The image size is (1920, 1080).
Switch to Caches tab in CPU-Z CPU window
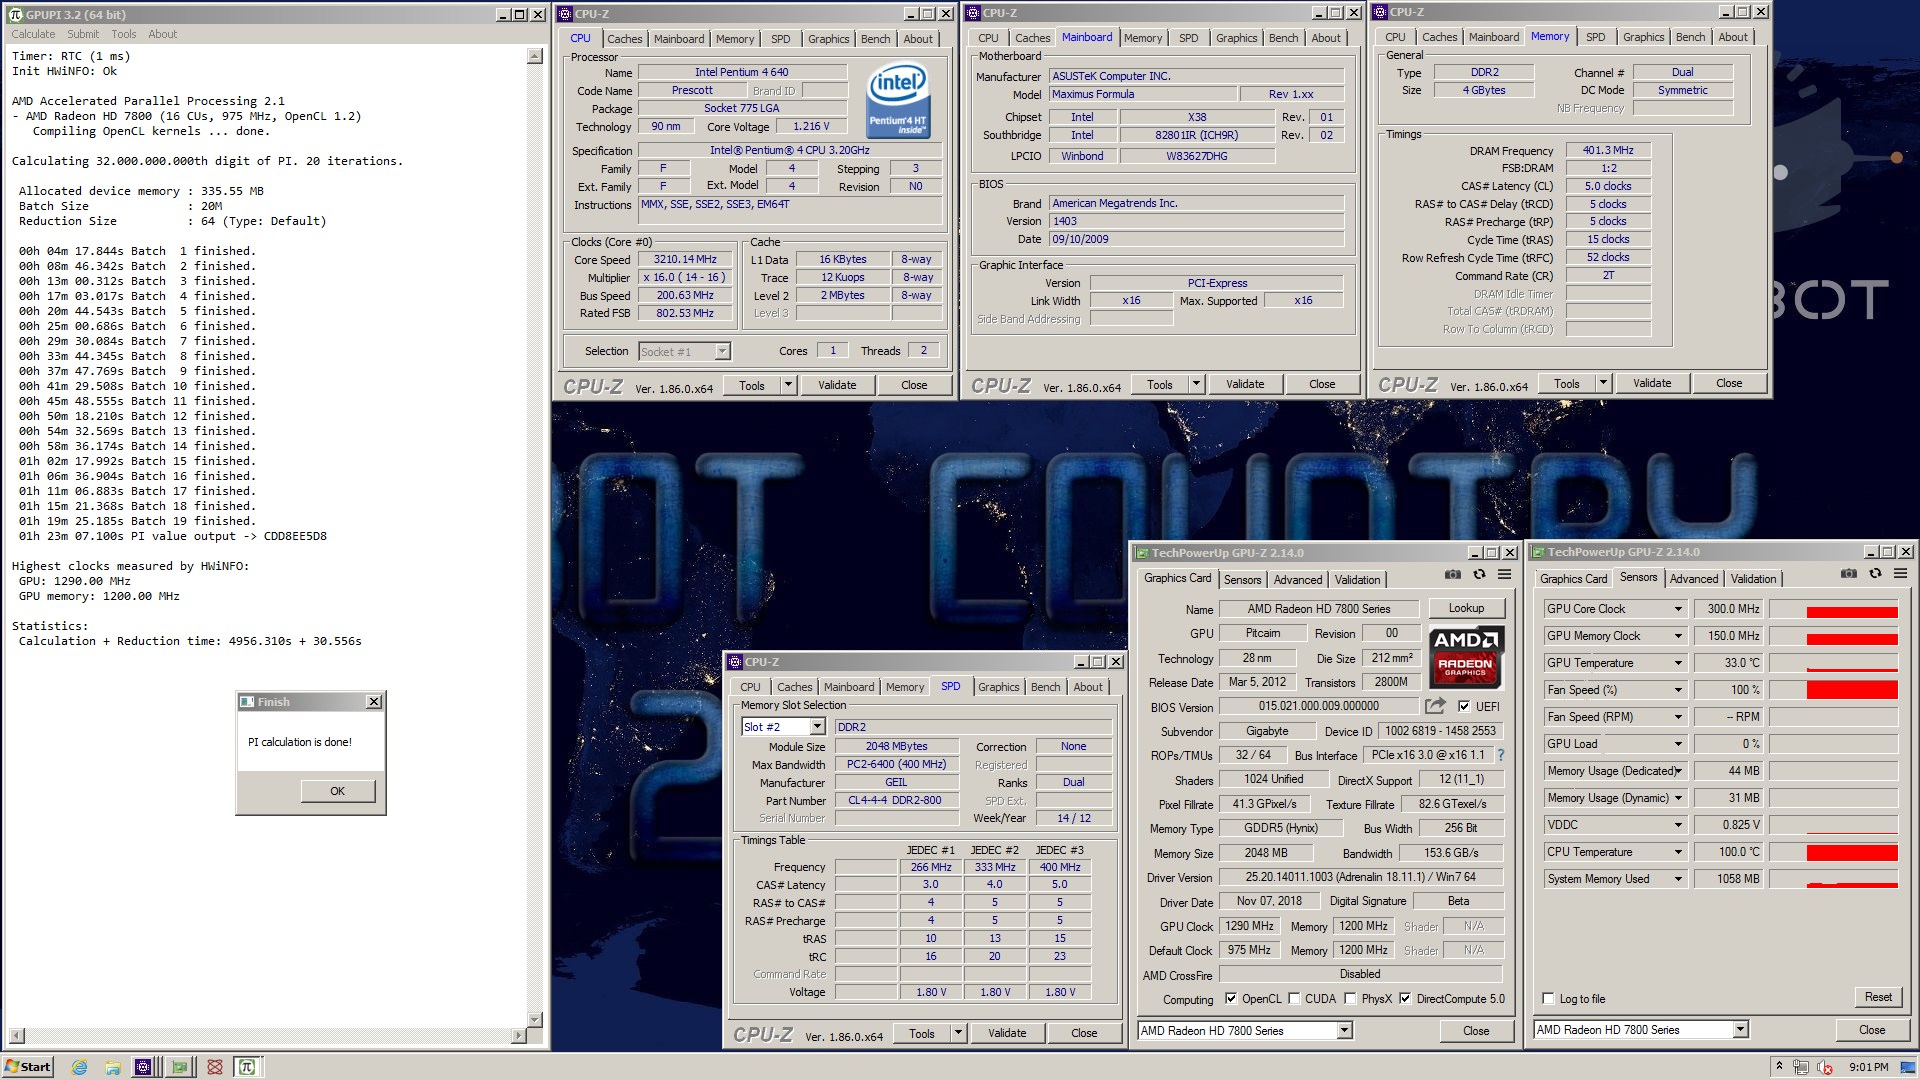(x=625, y=39)
